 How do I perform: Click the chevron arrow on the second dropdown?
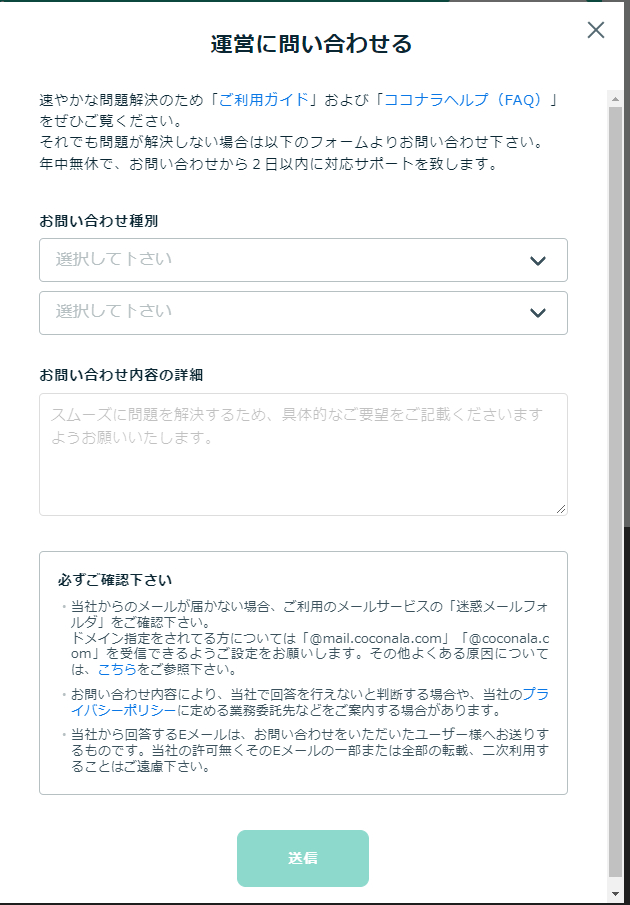538,313
